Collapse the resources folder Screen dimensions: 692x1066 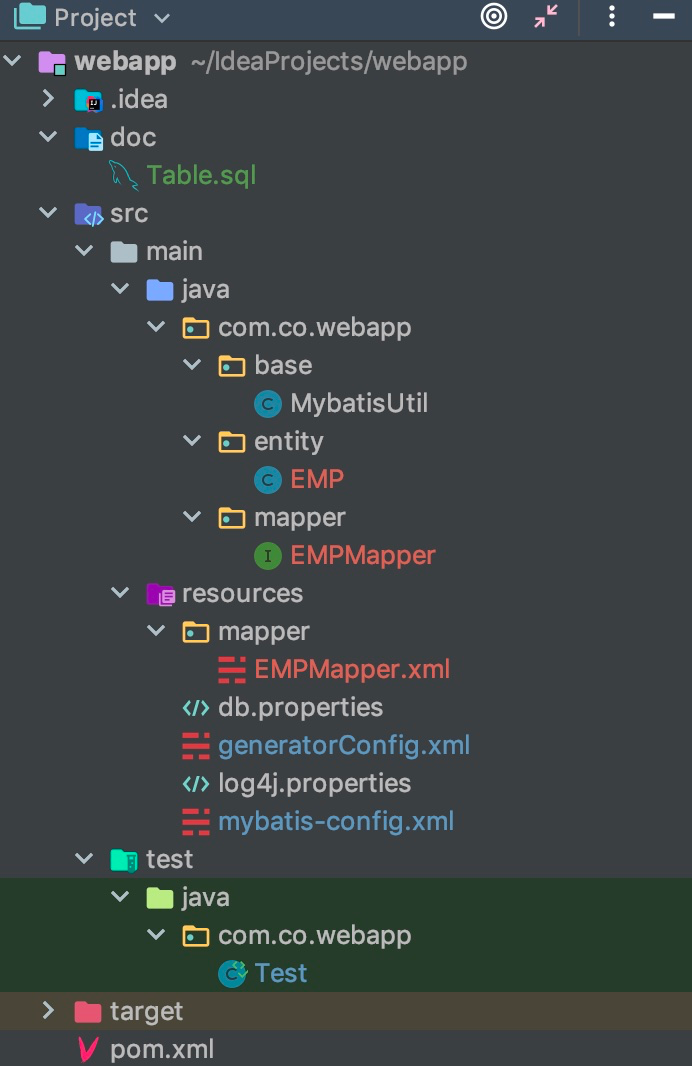(120, 593)
